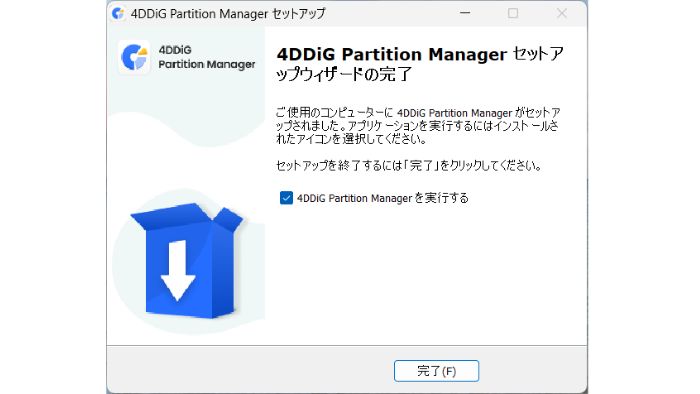Click gray footer area left of 完了
Image resolution: width=700 pixels, height=394 pixels.
click(250, 369)
